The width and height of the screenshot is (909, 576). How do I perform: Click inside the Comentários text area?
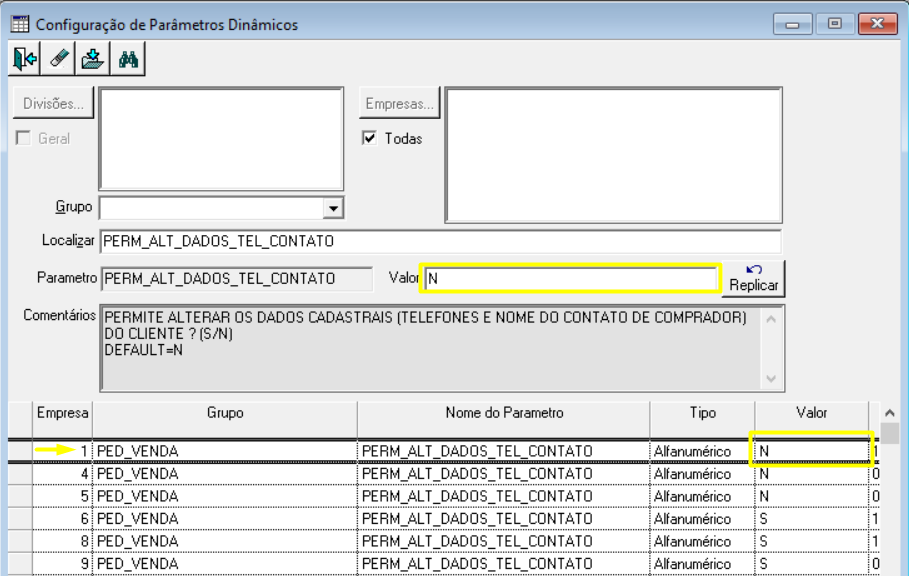point(430,348)
